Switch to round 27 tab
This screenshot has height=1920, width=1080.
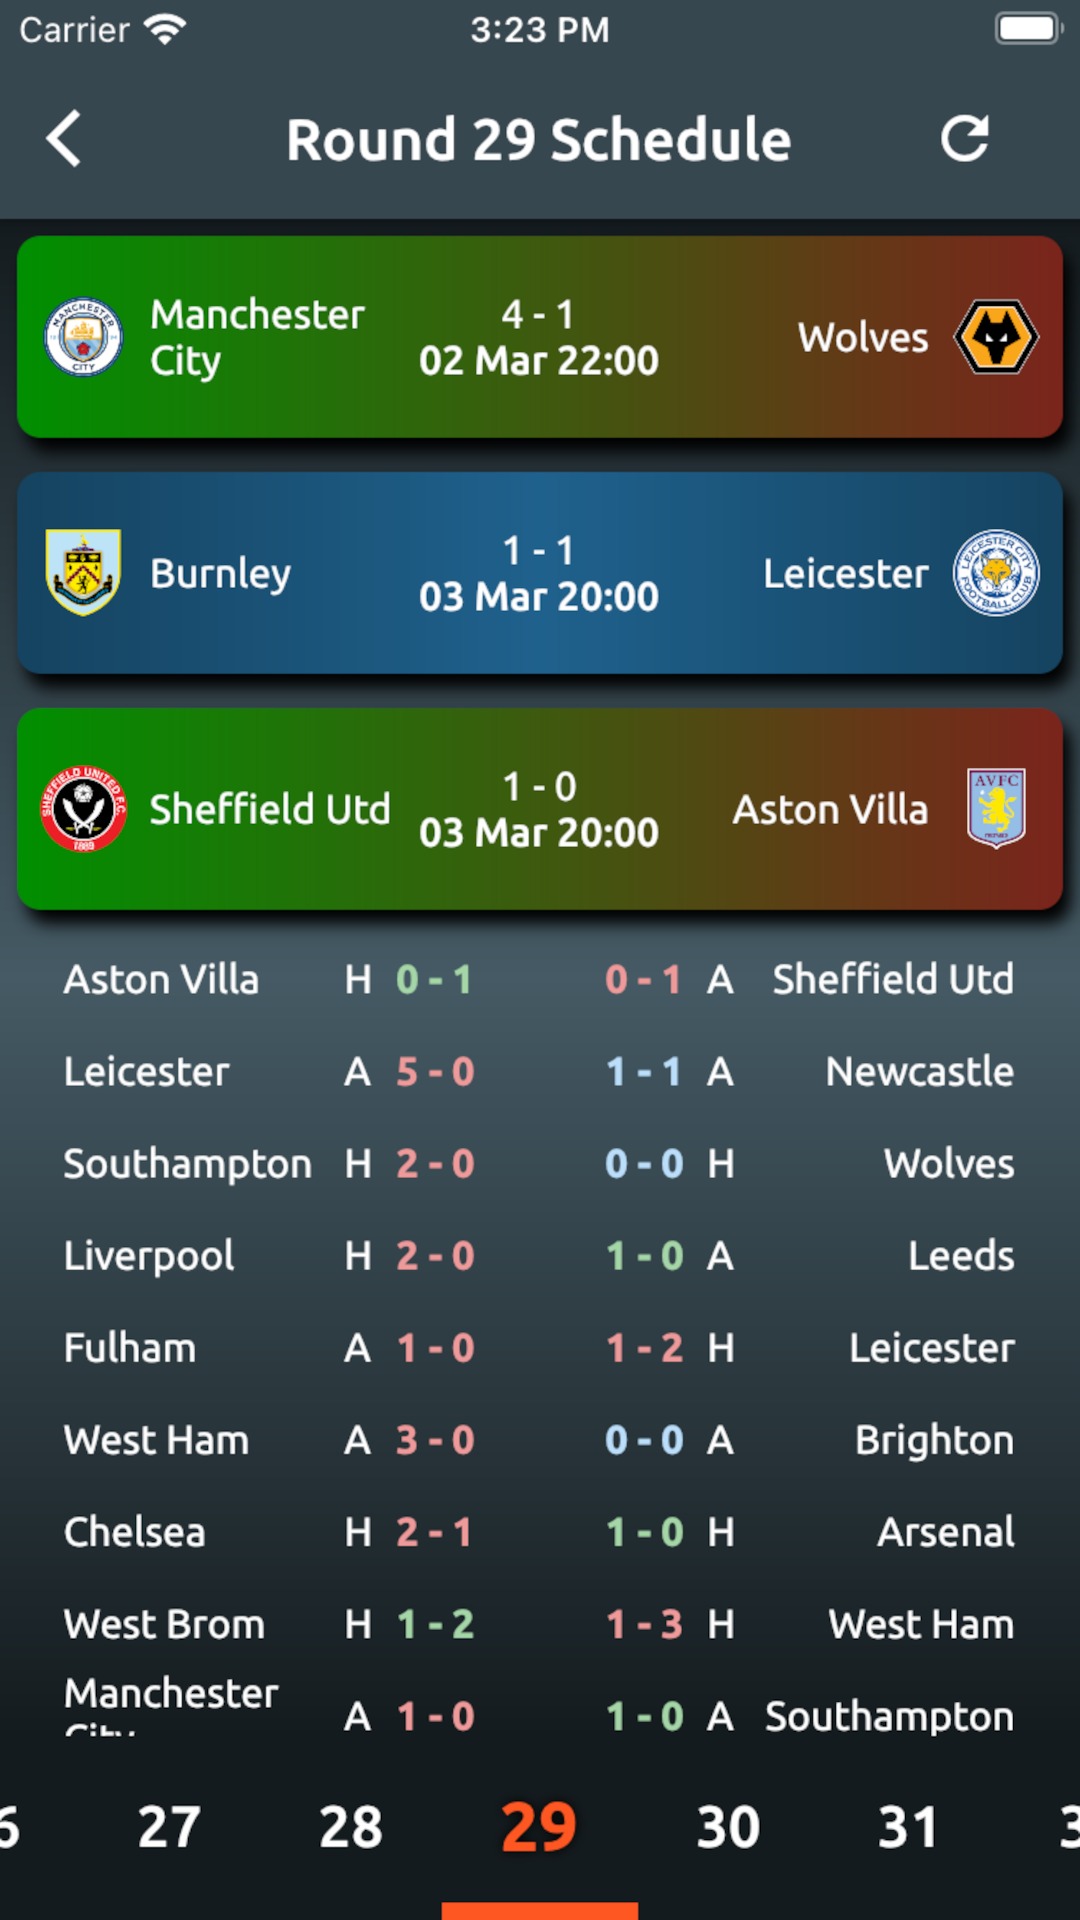pyautogui.click(x=169, y=1827)
